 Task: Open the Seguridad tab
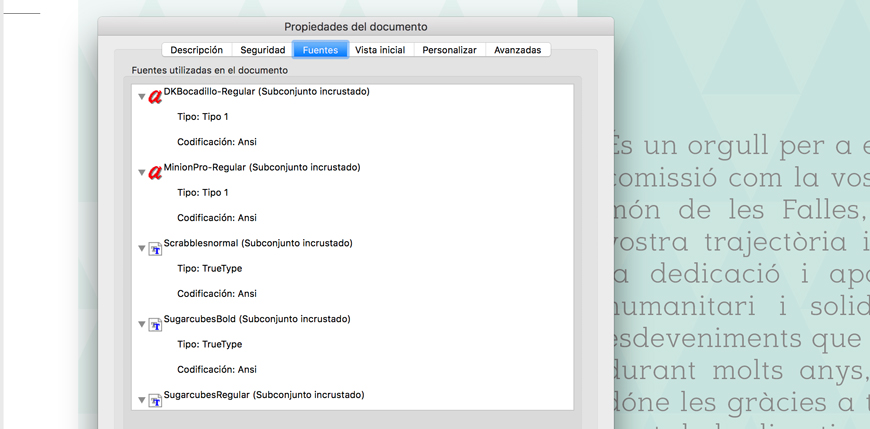coord(262,50)
